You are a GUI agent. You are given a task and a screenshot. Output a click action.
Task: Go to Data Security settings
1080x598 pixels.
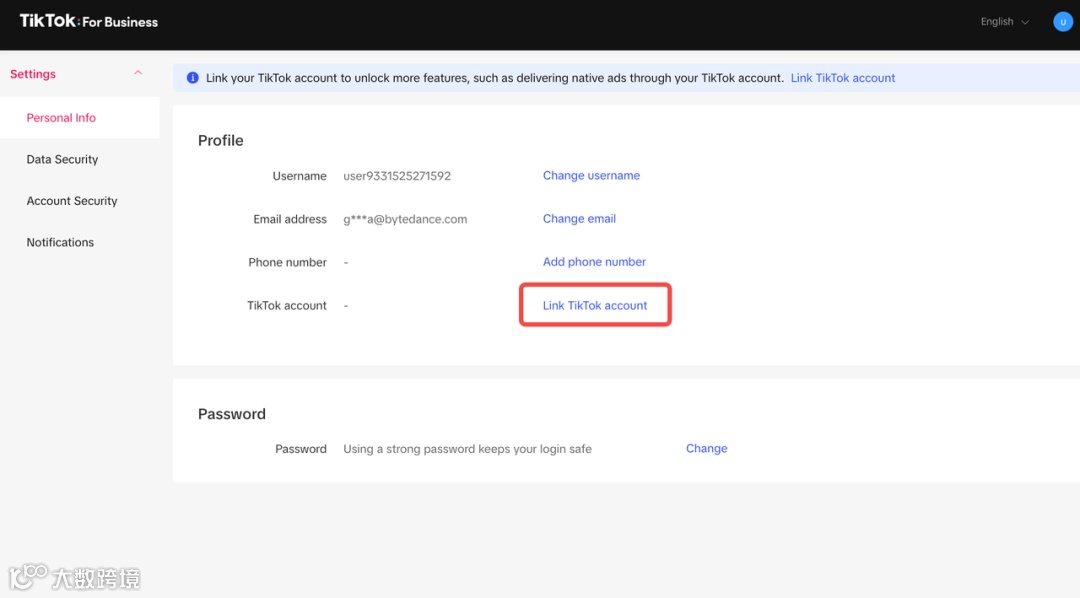(x=62, y=159)
